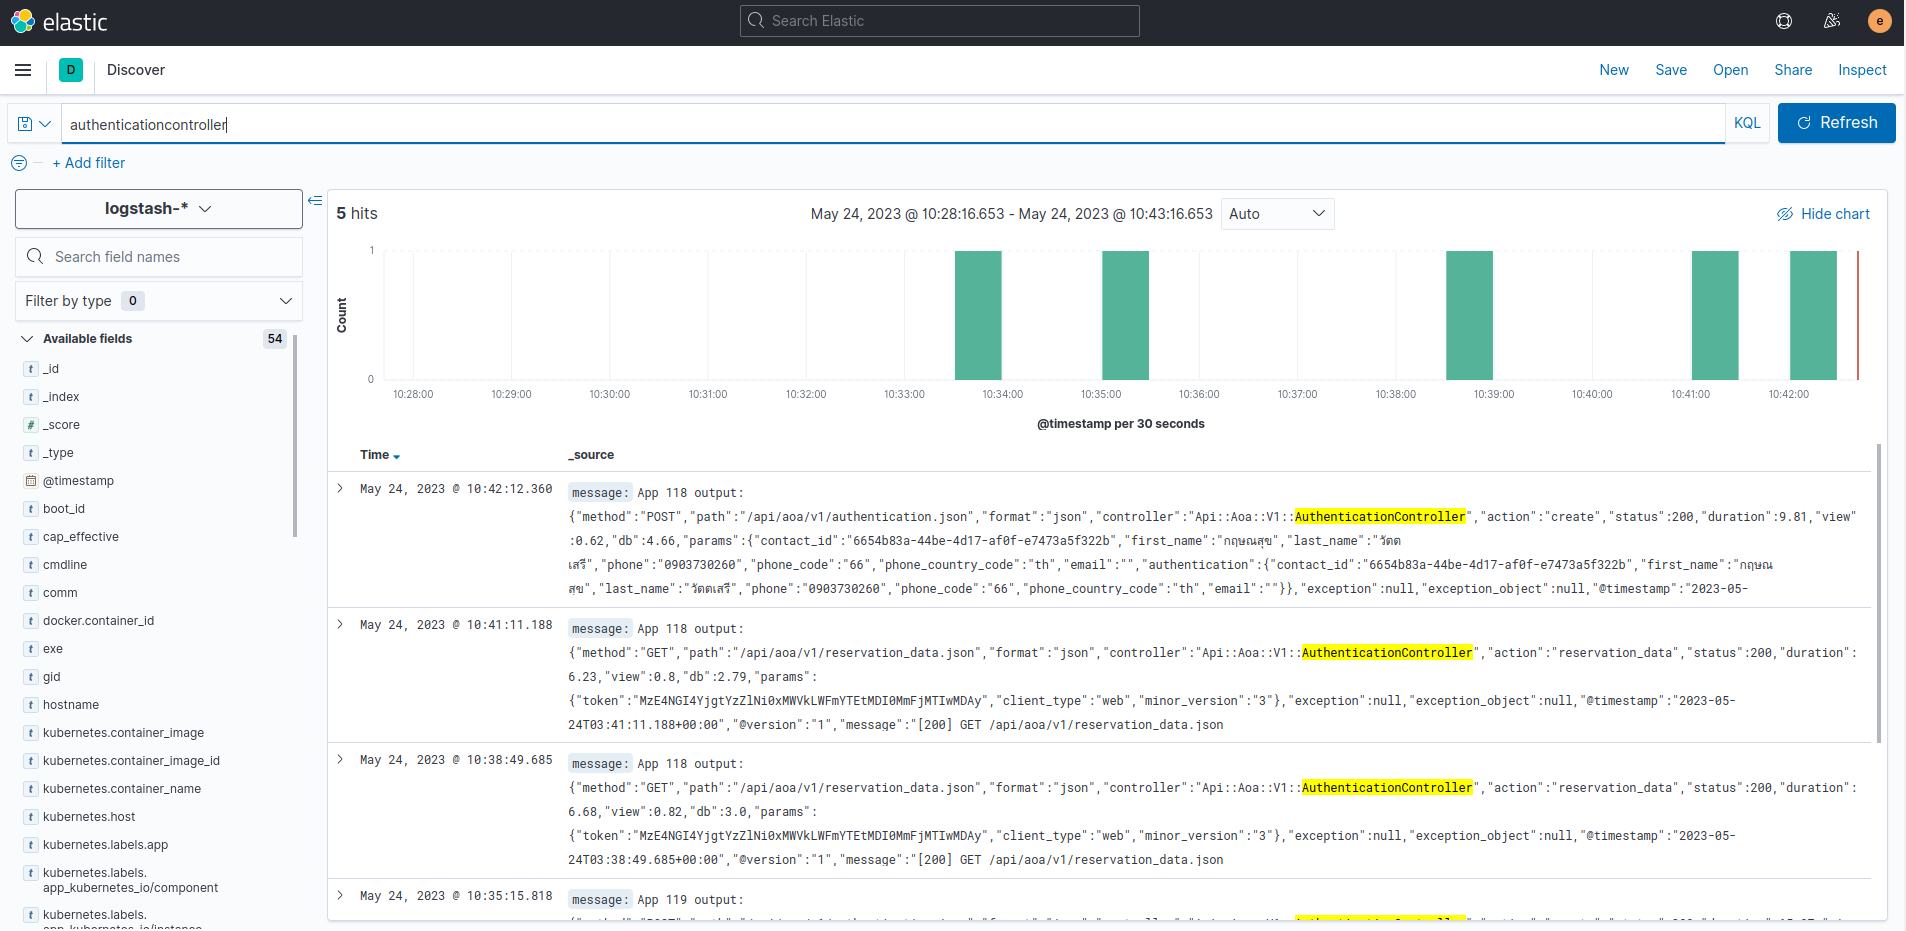This screenshot has height=931, width=1906.
Task: Click the user avatar icon
Action: tap(1879, 21)
